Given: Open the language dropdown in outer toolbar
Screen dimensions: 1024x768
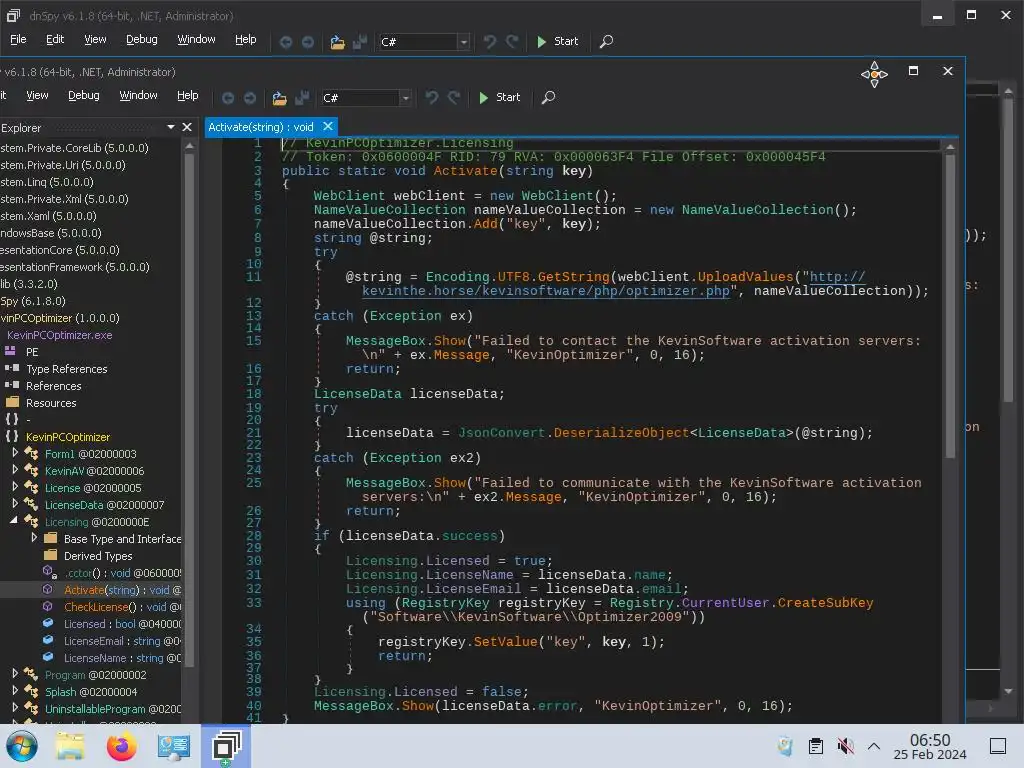Looking at the screenshot, I should 463,42.
